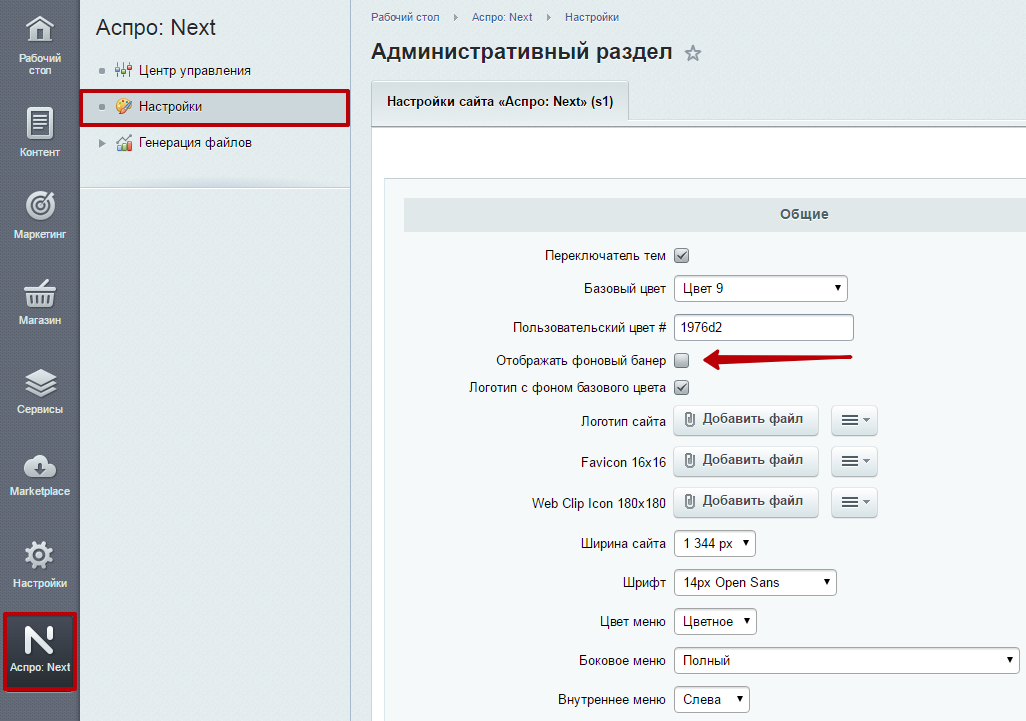Open the Боковое меню dropdown
Image resolution: width=1026 pixels, height=721 pixels.
click(847, 660)
